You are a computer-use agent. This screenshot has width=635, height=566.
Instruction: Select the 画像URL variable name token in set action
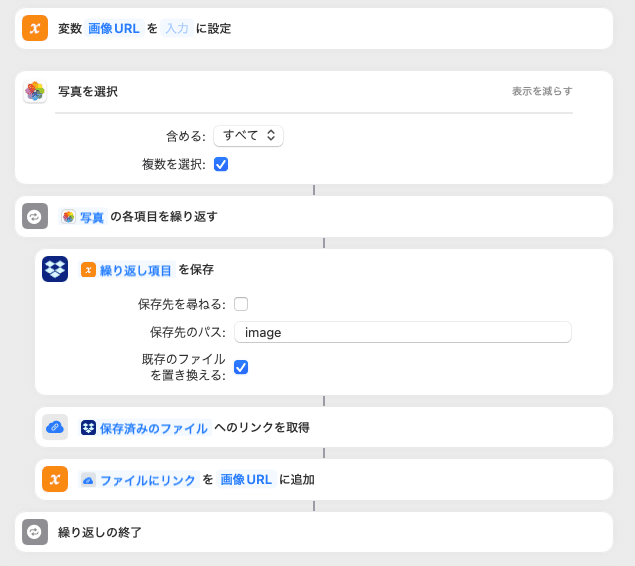pyautogui.click(x=114, y=28)
